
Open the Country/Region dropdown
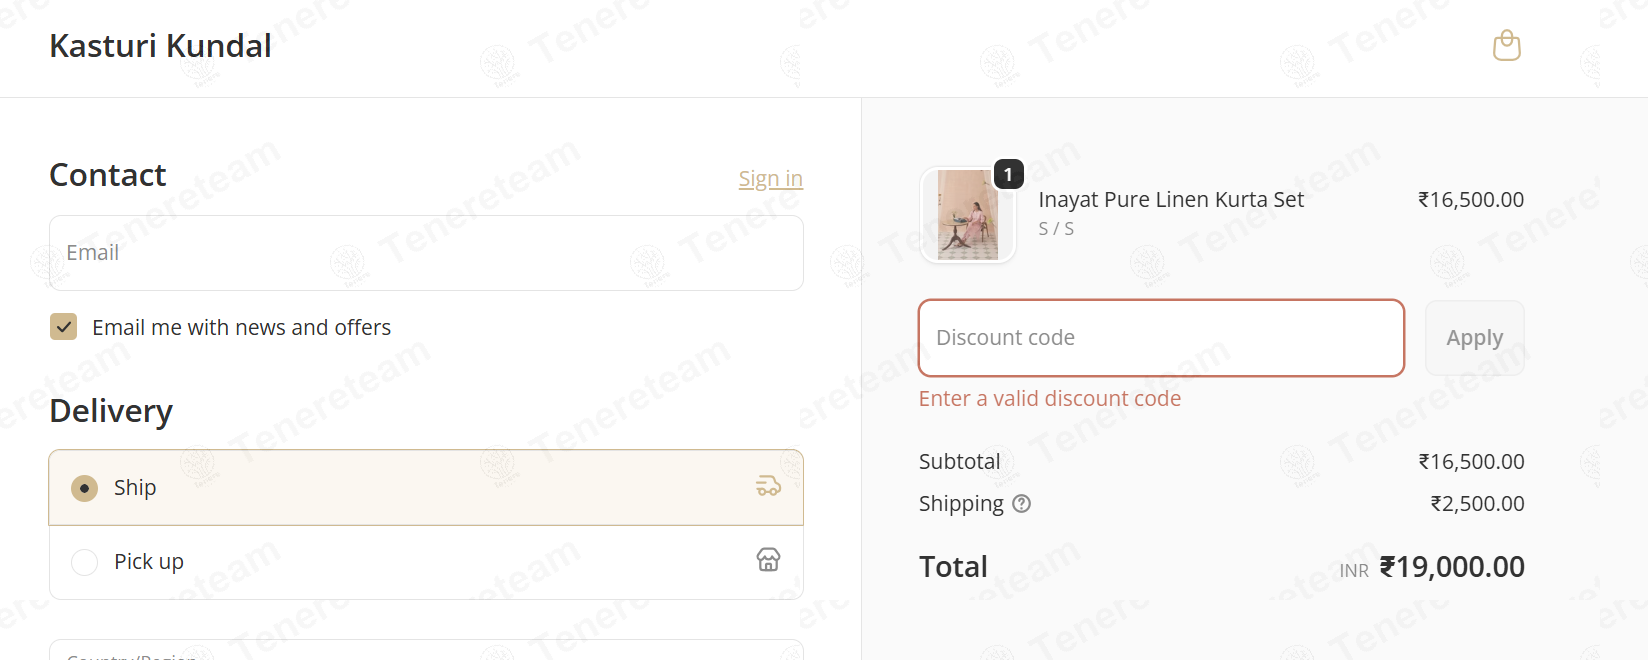point(426,650)
